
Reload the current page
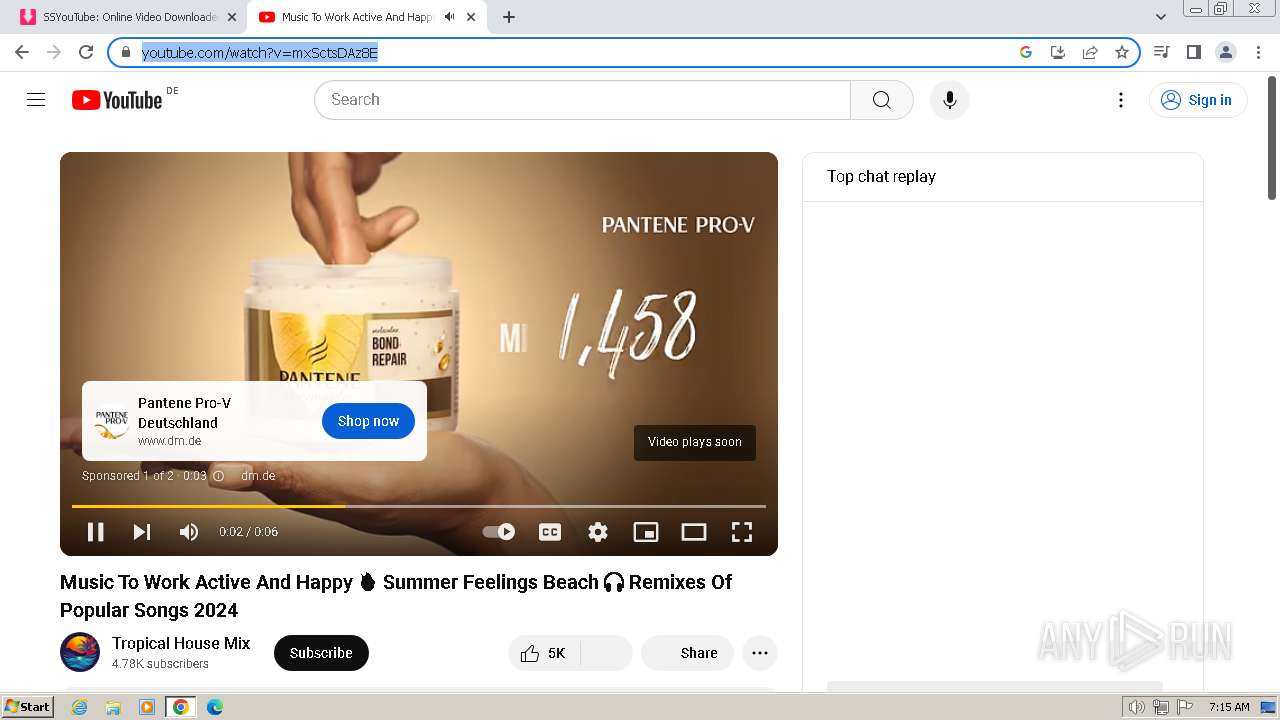coord(86,52)
